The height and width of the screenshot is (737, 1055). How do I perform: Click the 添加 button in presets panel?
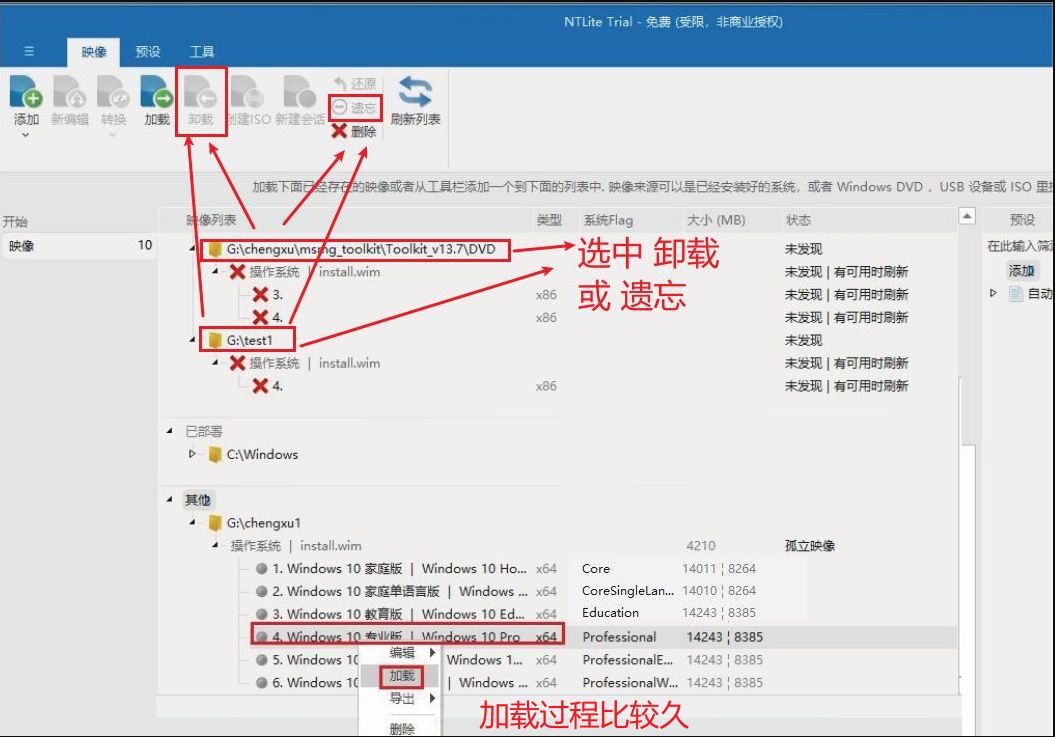pyautogui.click(x=1021, y=271)
